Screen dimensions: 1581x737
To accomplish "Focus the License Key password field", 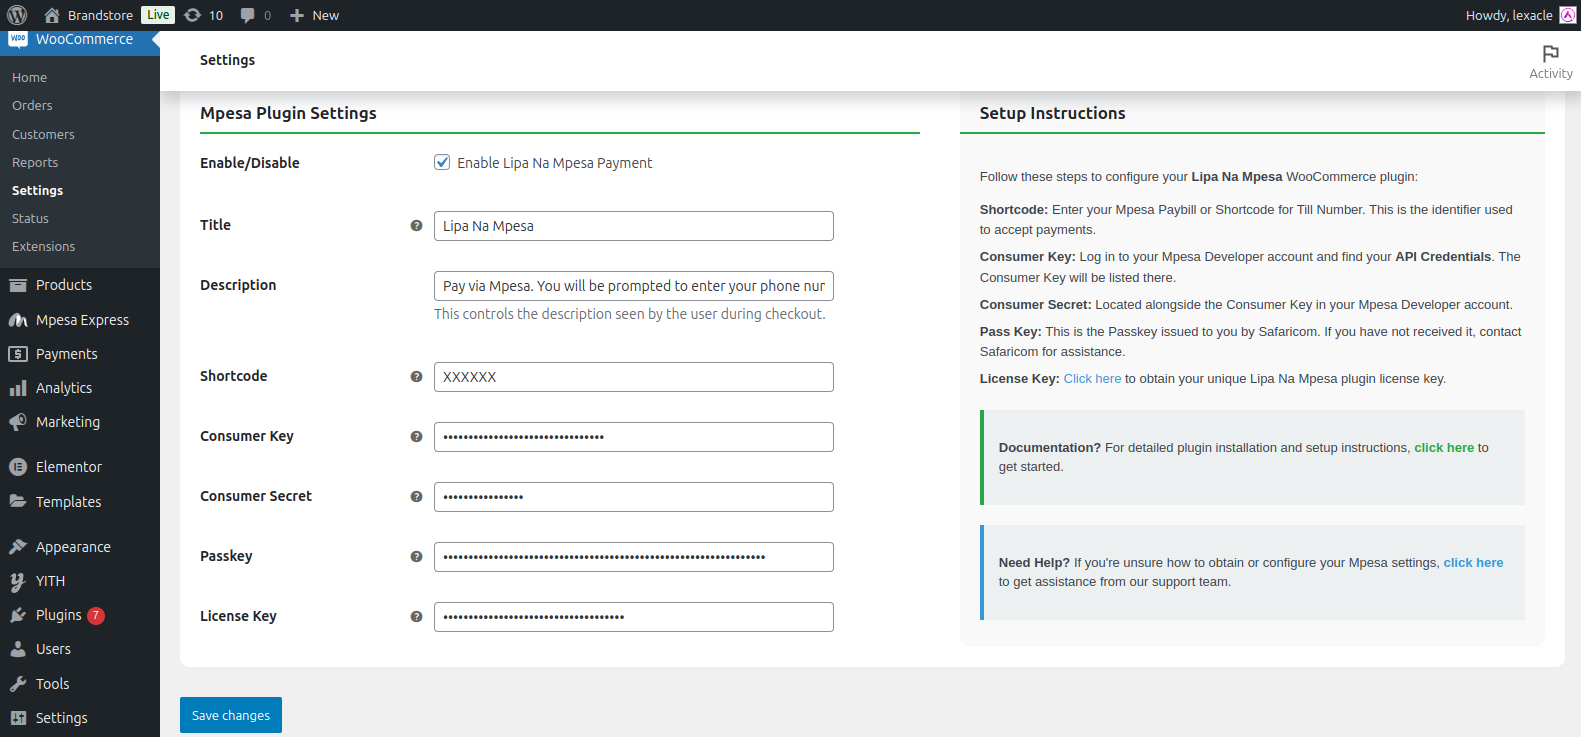I will click(633, 617).
